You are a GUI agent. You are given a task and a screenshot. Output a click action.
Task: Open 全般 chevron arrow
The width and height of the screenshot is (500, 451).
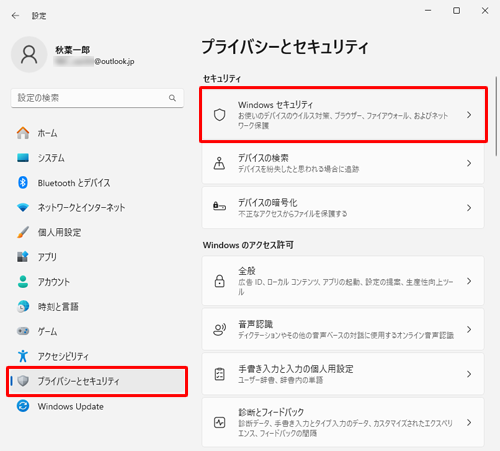[469, 281]
